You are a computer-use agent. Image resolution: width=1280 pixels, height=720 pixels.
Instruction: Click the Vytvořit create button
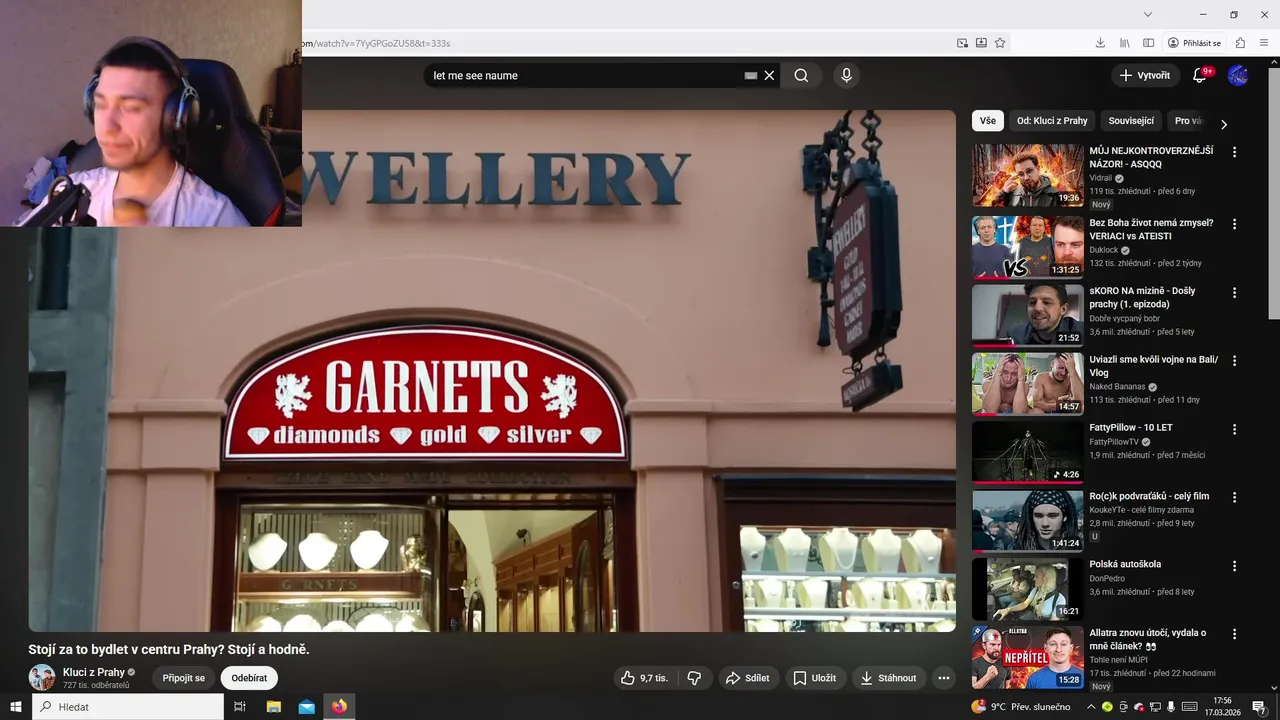click(x=1144, y=75)
